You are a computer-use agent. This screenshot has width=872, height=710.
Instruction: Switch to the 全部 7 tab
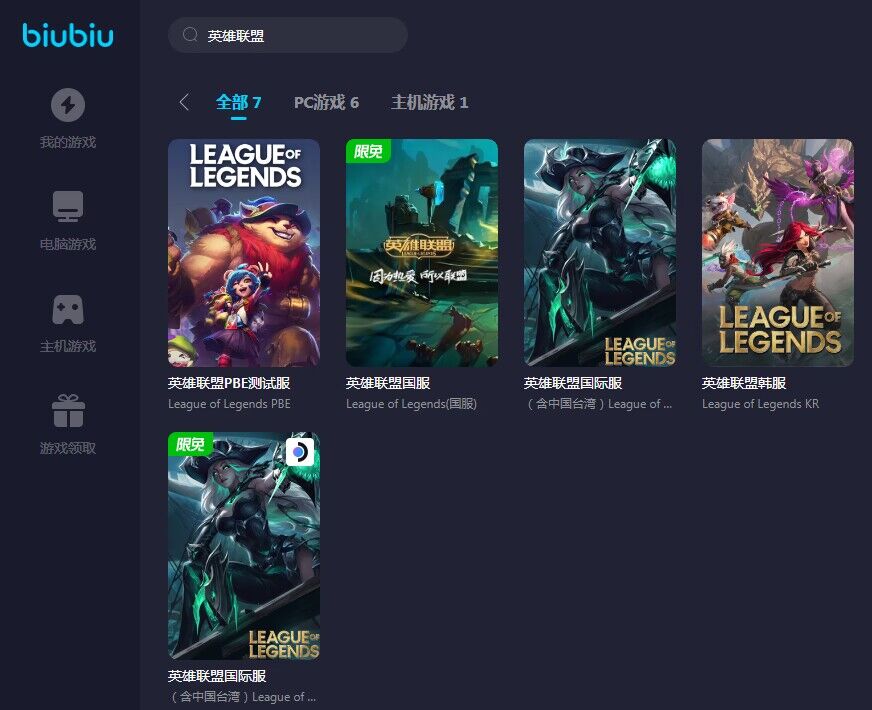click(238, 102)
